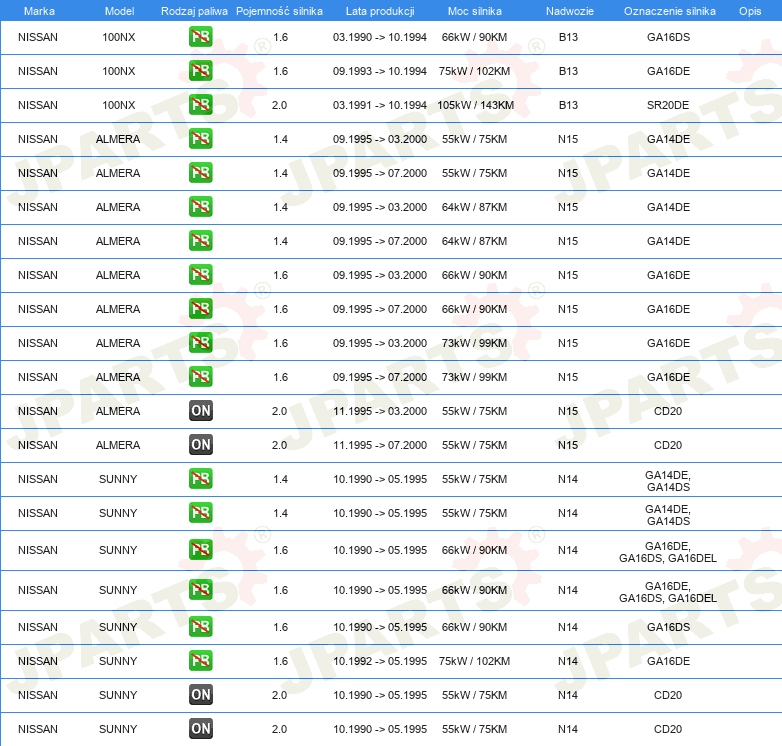Select NISSAN in the SR20DE row
This screenshot has width=782, height=746.
point(38,105)
